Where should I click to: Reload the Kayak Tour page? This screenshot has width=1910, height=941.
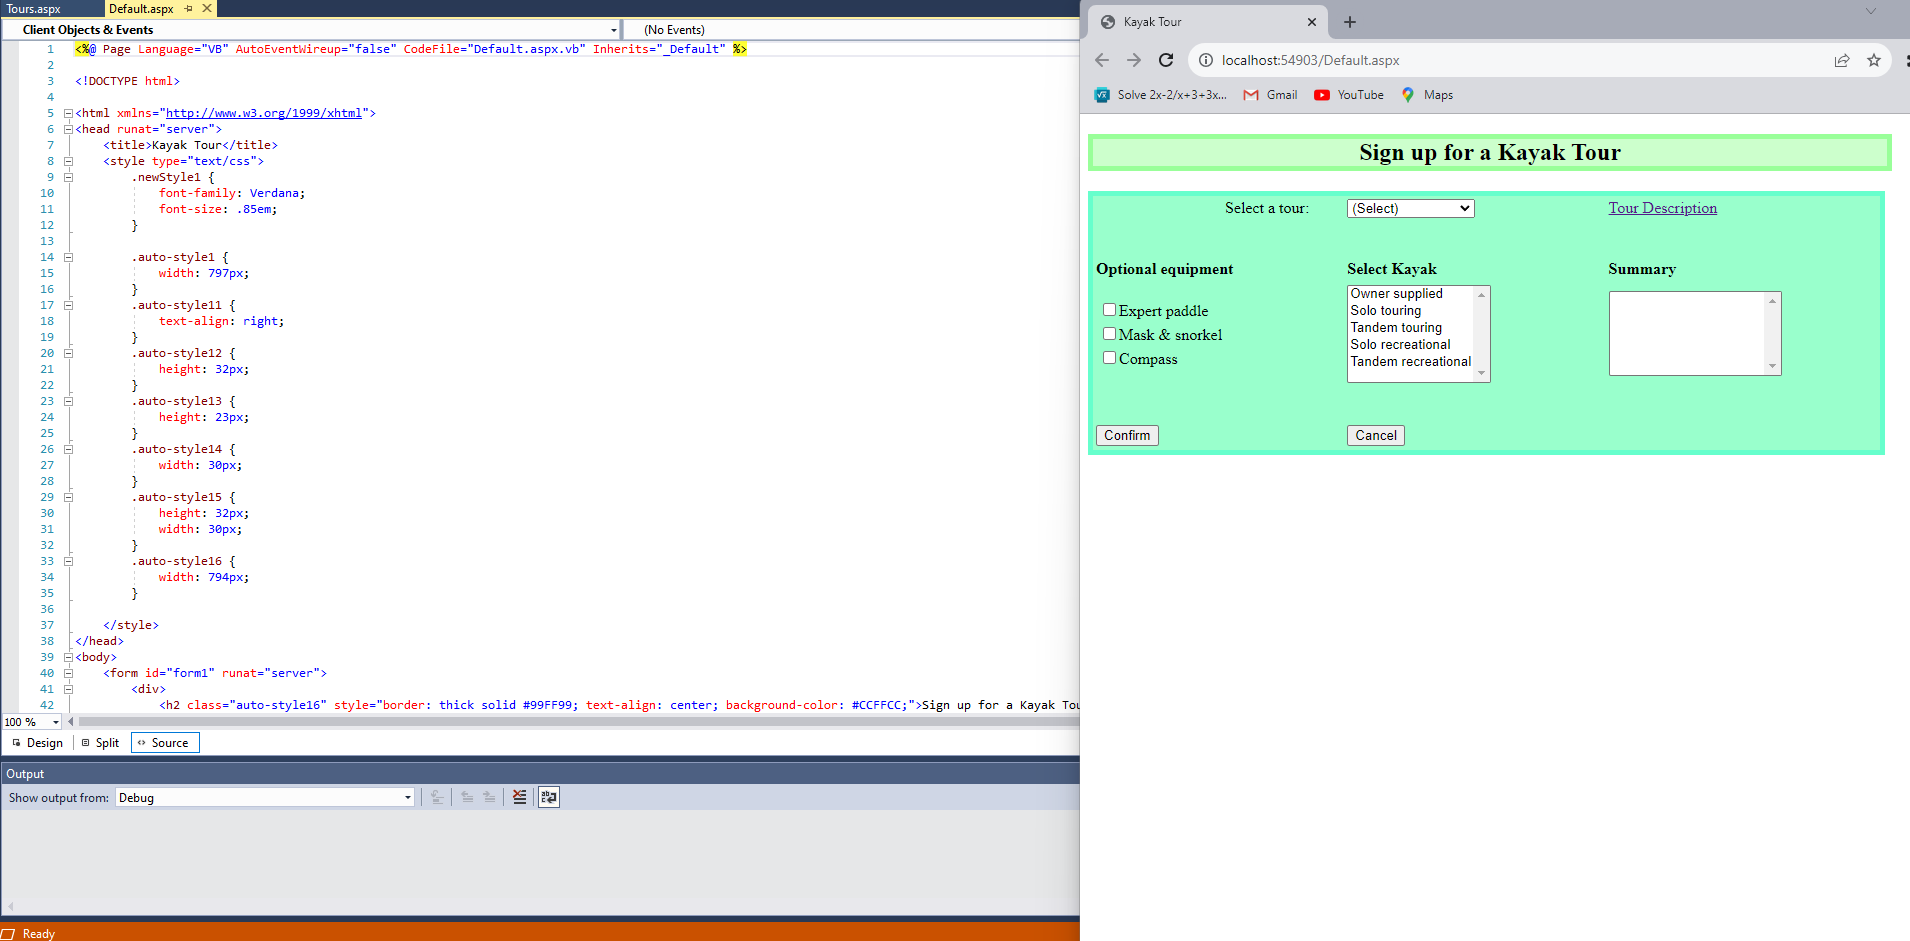[1166, 60]
